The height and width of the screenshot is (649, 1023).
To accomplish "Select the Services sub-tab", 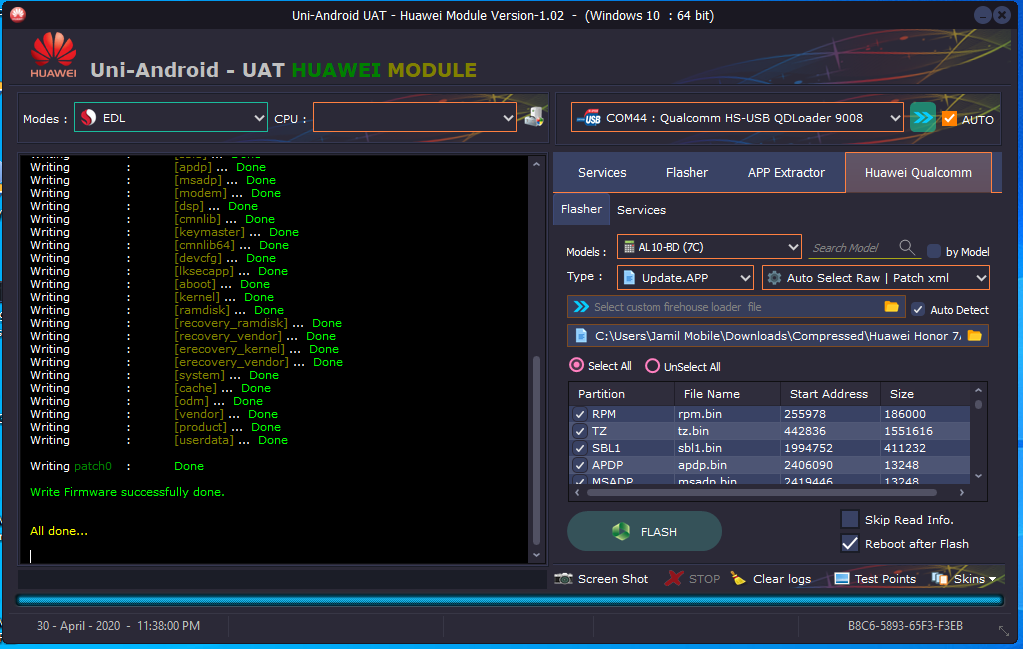I will pos(641,210).
